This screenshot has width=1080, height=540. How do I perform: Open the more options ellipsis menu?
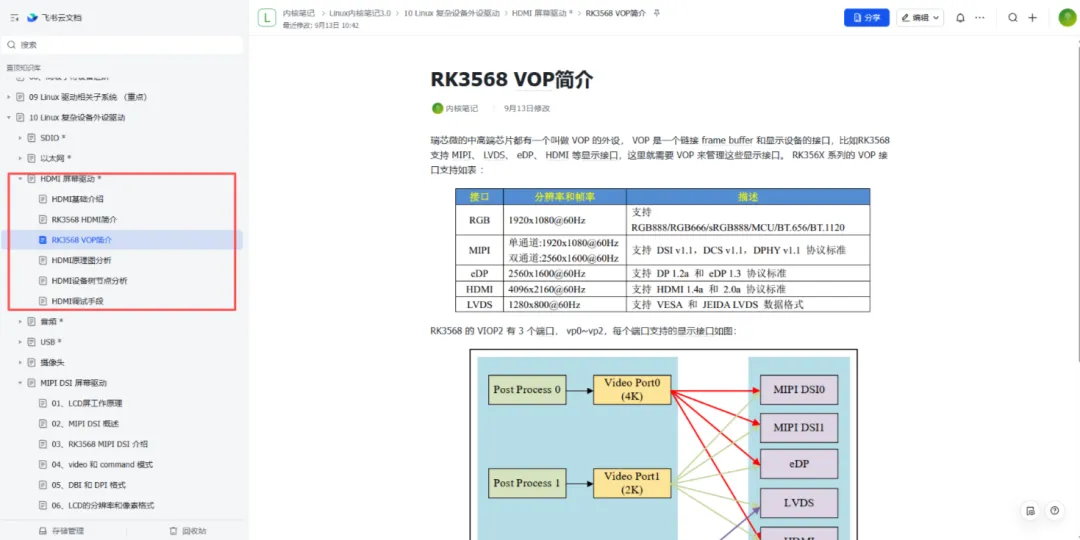point(979,18)
